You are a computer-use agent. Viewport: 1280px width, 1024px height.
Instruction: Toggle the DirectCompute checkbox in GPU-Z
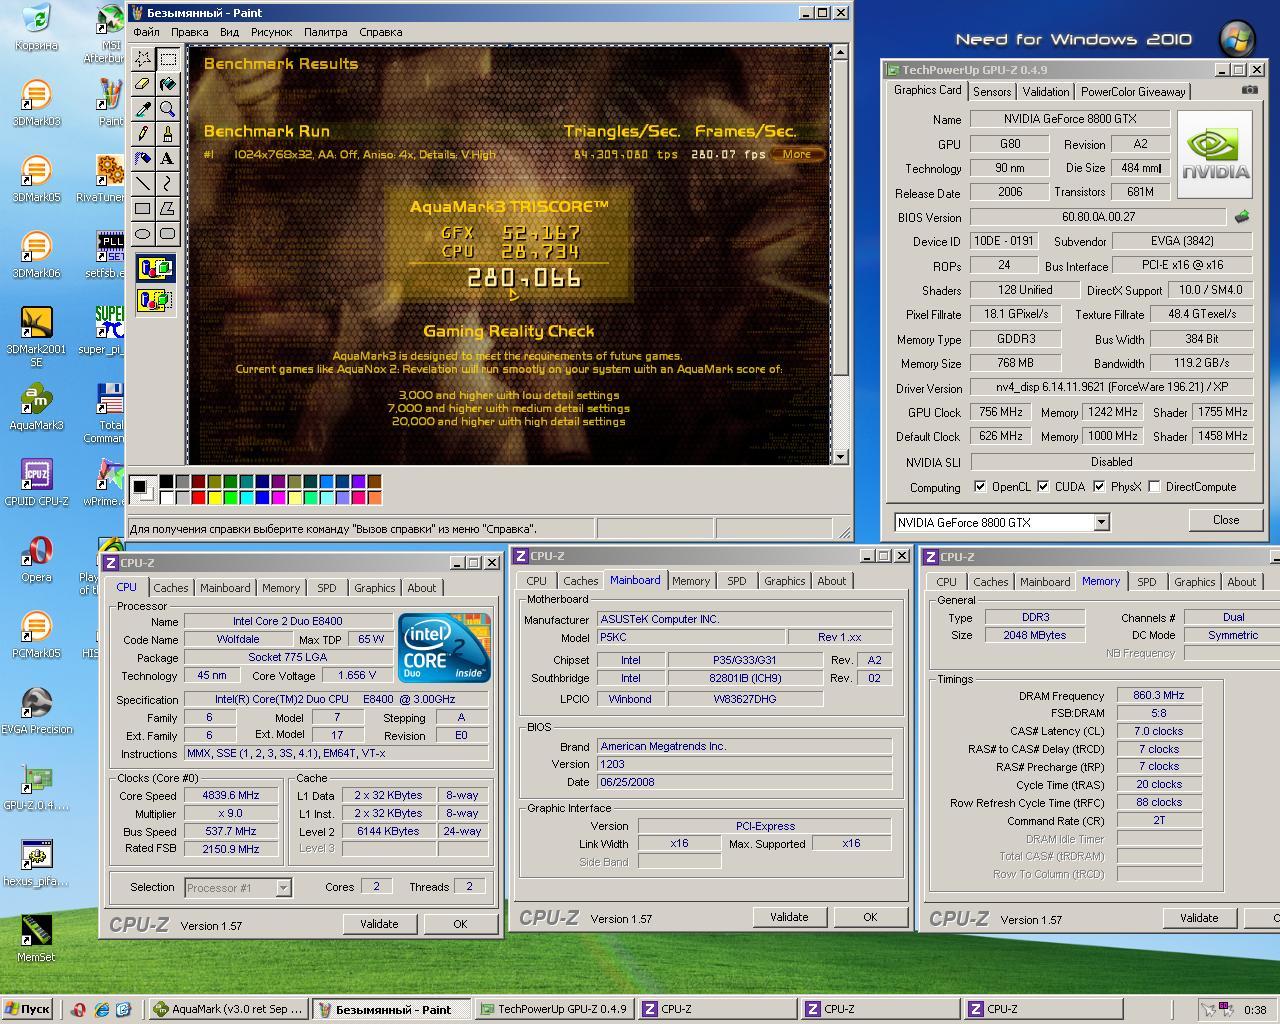(x=1155, y=487)
